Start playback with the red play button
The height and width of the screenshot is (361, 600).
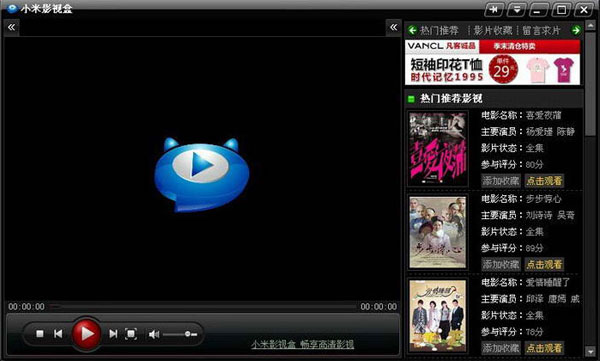click(86, 333)
